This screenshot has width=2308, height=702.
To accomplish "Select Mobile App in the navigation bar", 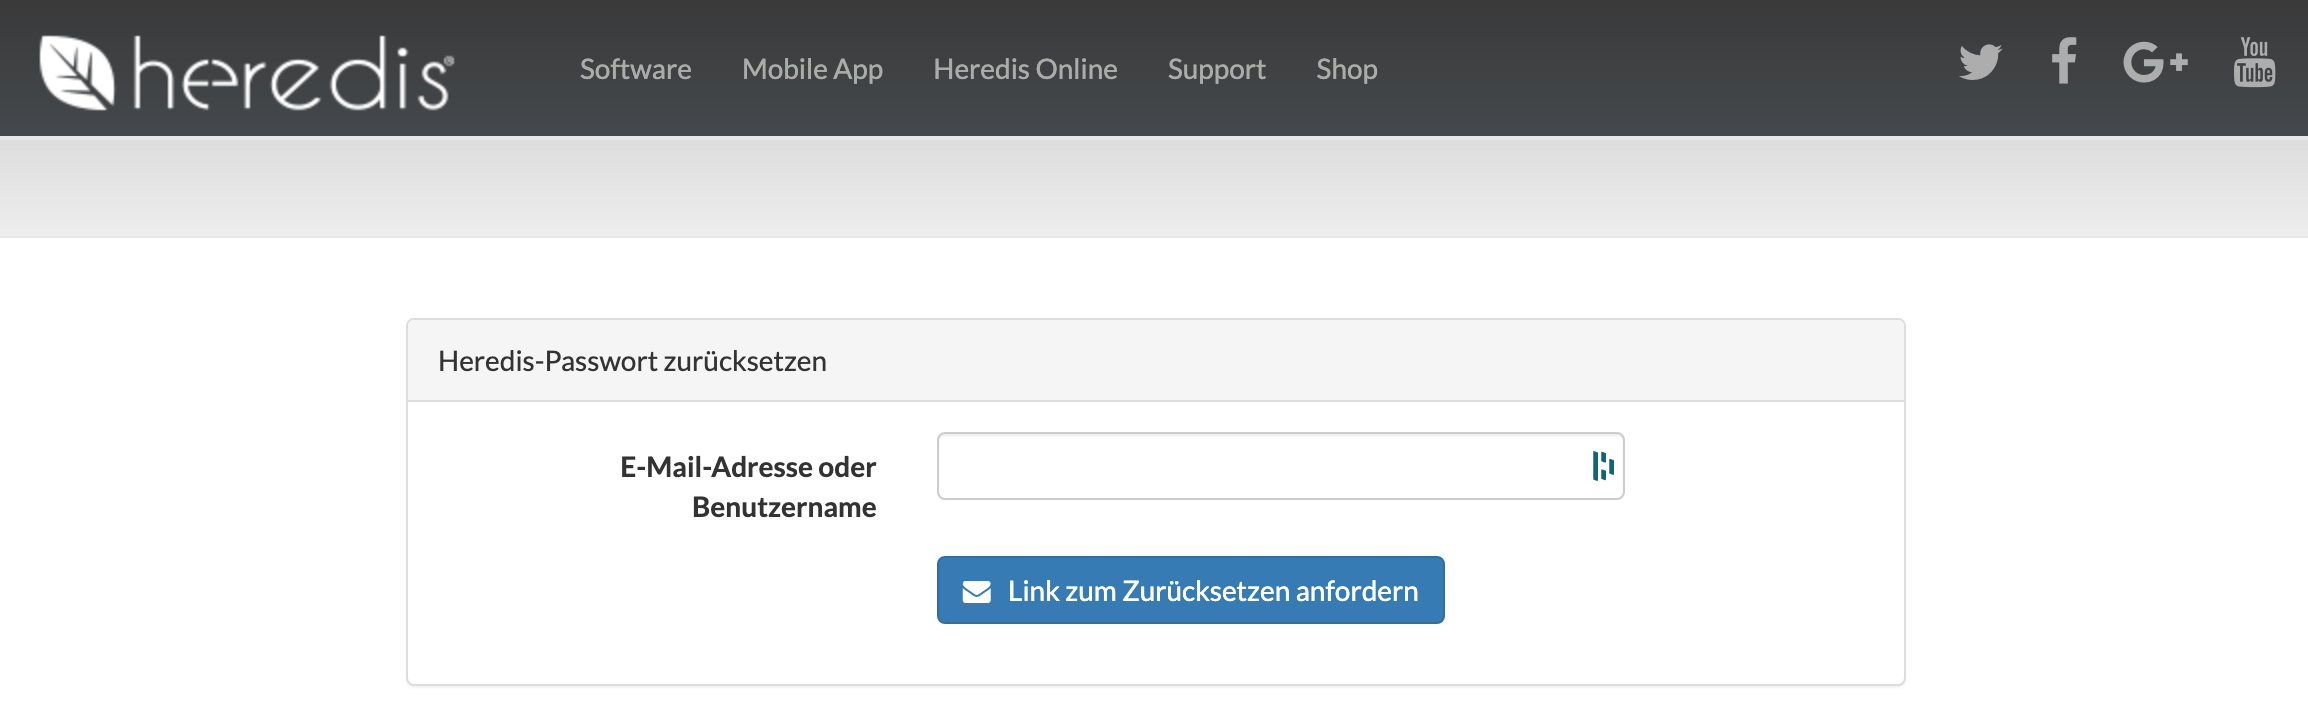I will coord(812,69).
